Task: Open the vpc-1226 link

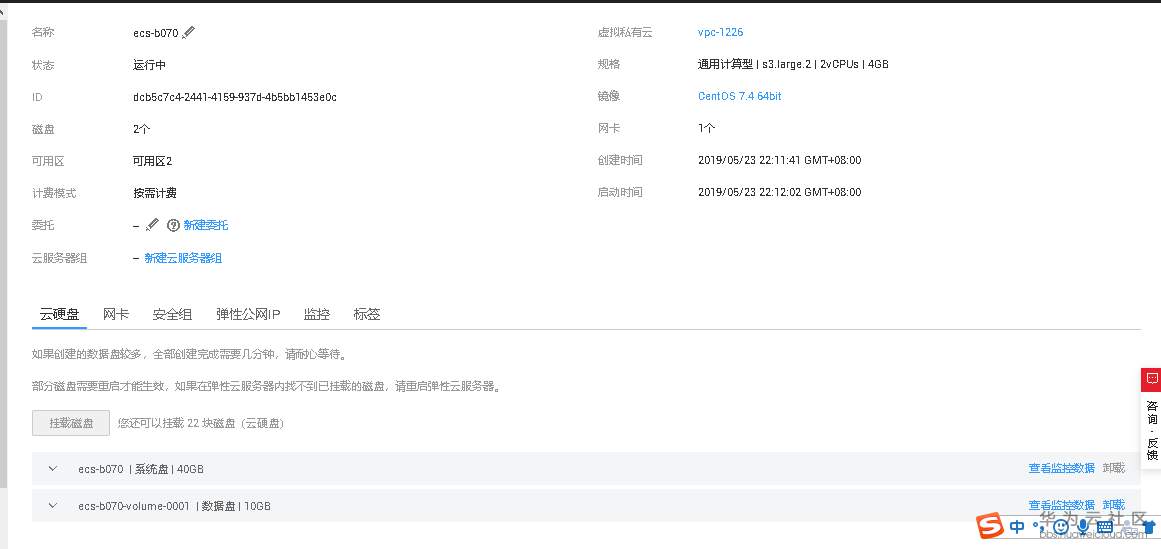Action: pos(720,33)
